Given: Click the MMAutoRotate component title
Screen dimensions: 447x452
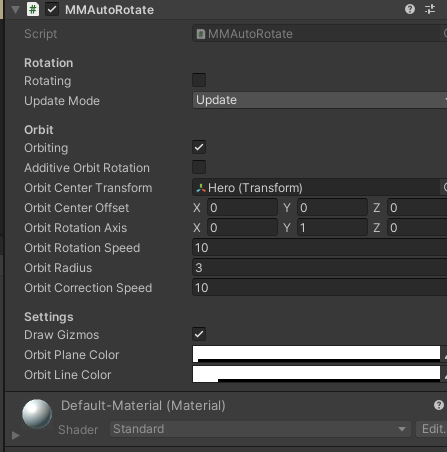Looking at the screenshot, I should 109,10.
